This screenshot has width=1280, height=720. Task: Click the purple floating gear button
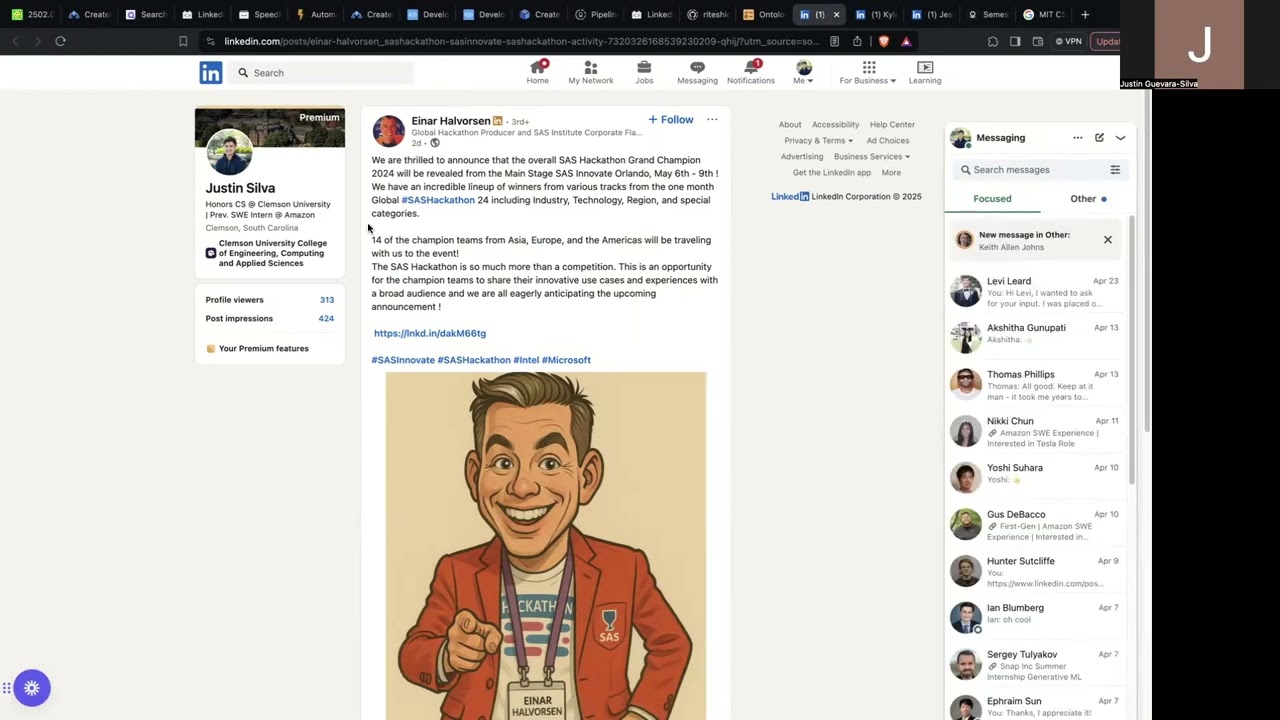point(32,688)
